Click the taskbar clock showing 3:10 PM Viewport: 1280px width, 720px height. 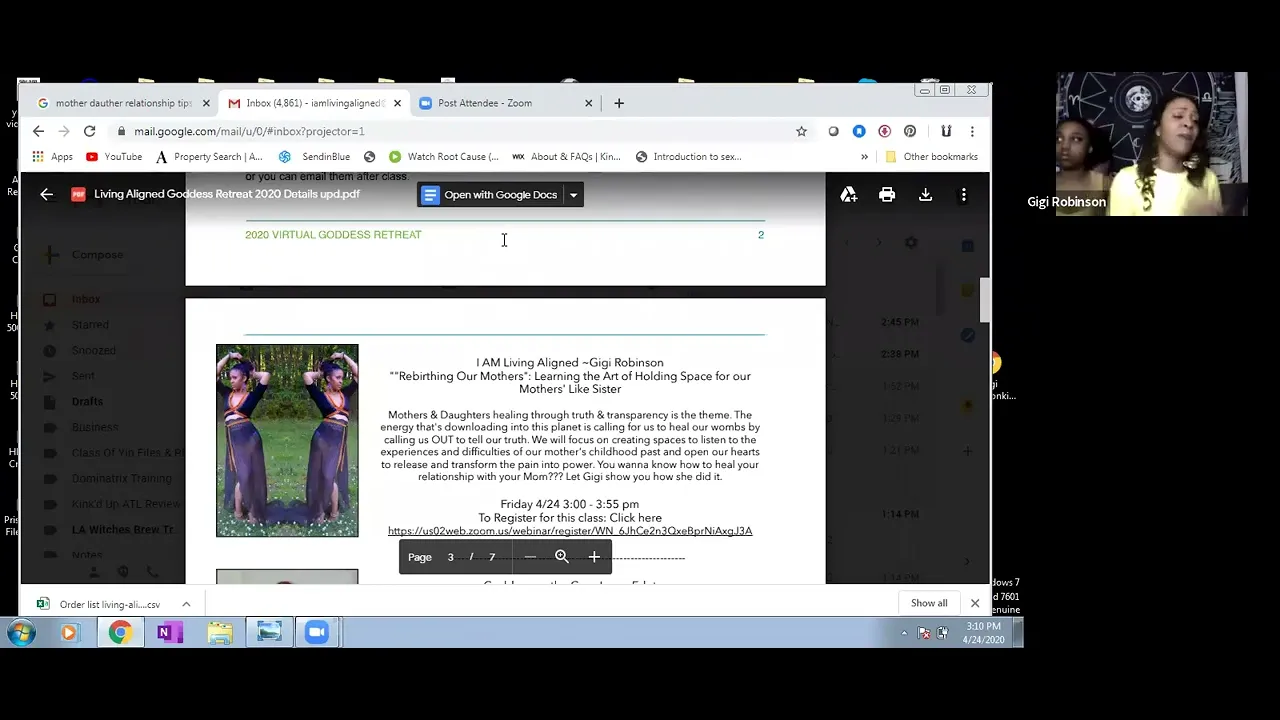coord(984,633)
